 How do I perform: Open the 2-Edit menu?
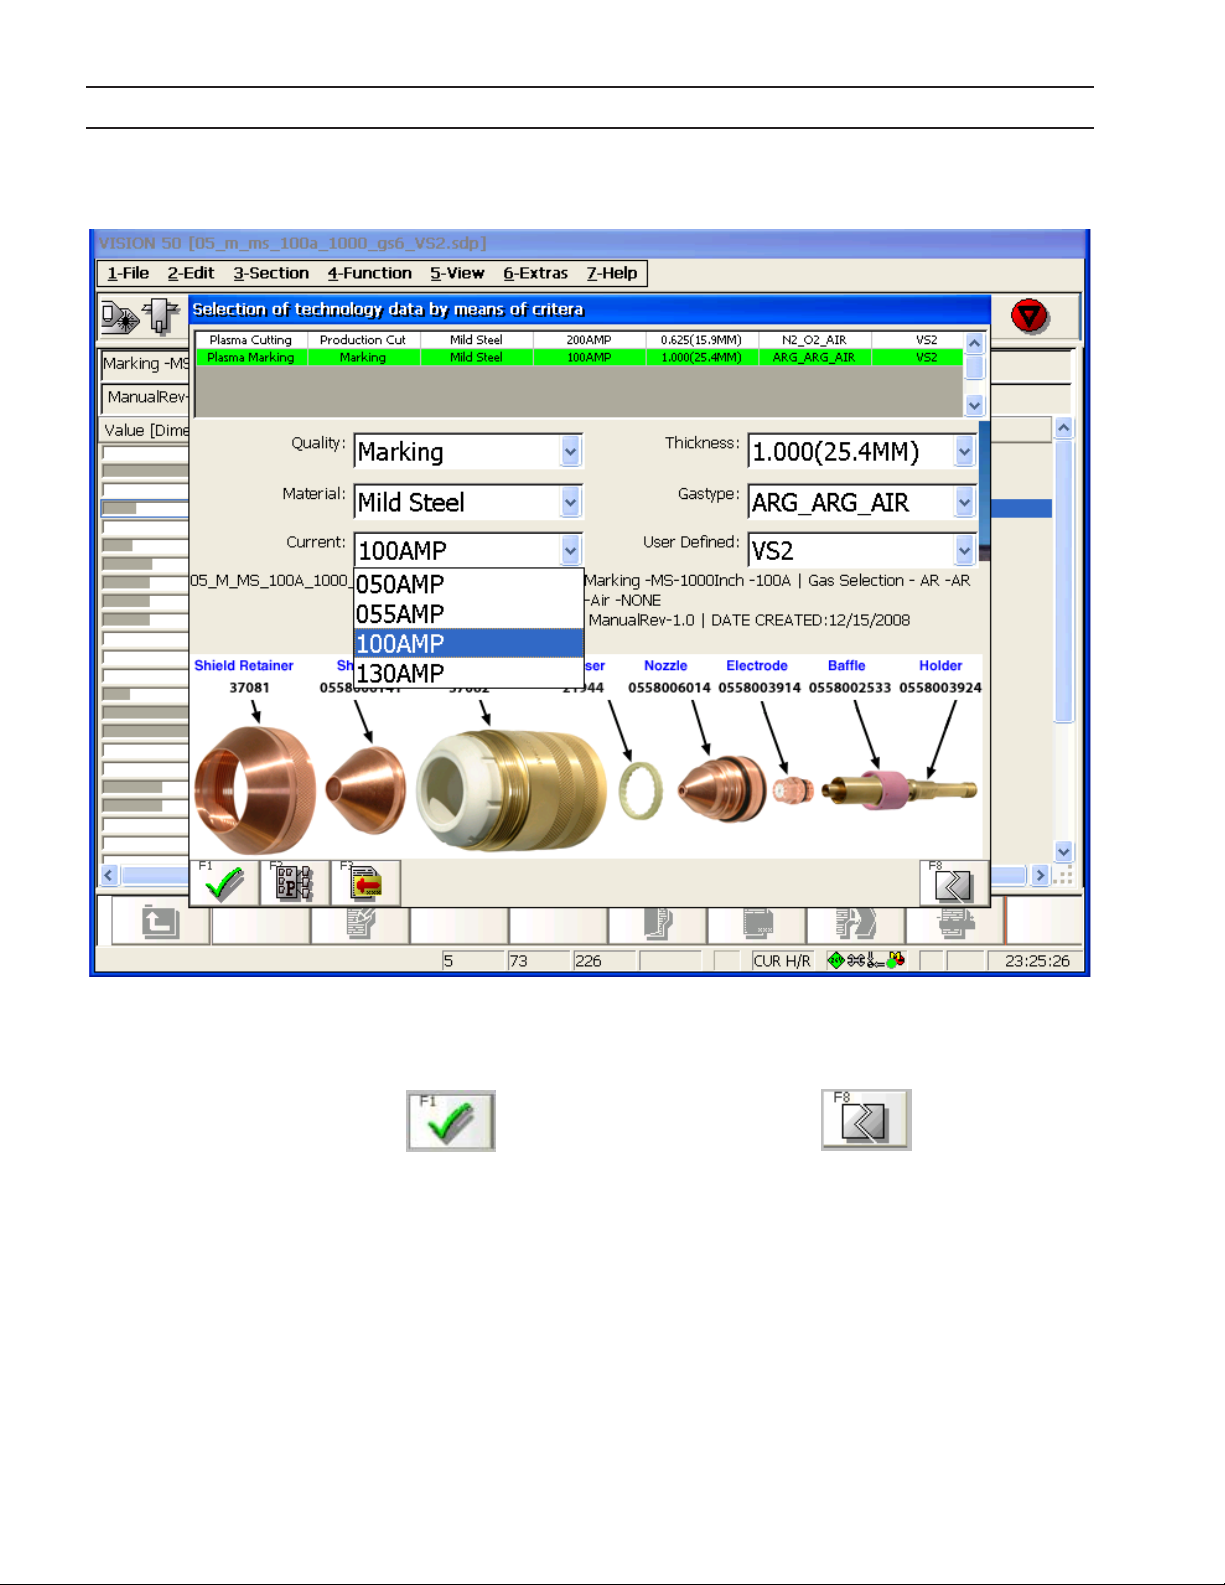191,273
